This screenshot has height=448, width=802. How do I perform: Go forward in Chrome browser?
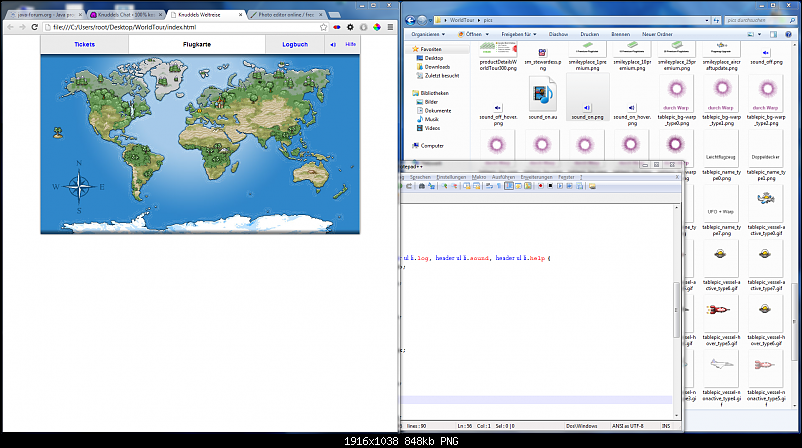tap(22, 27)
